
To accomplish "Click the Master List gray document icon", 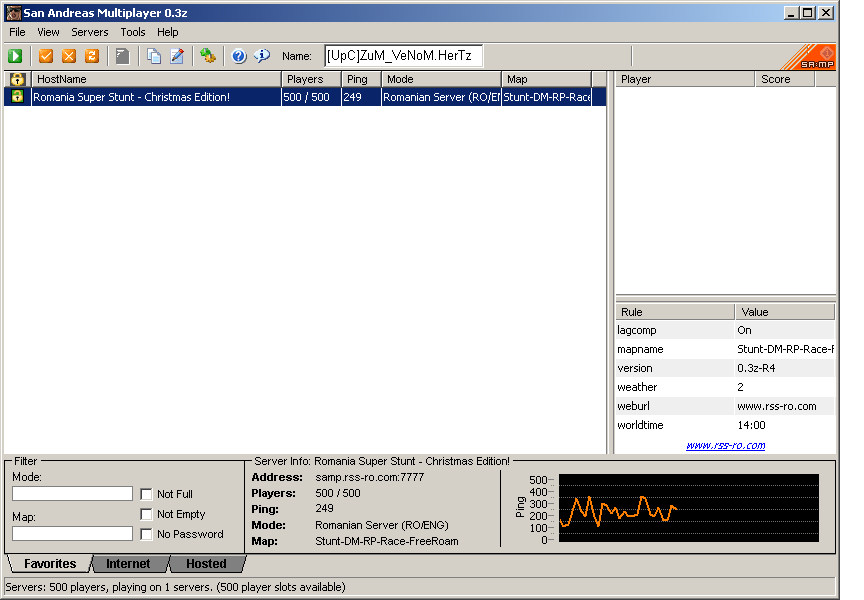I will 122,56.
